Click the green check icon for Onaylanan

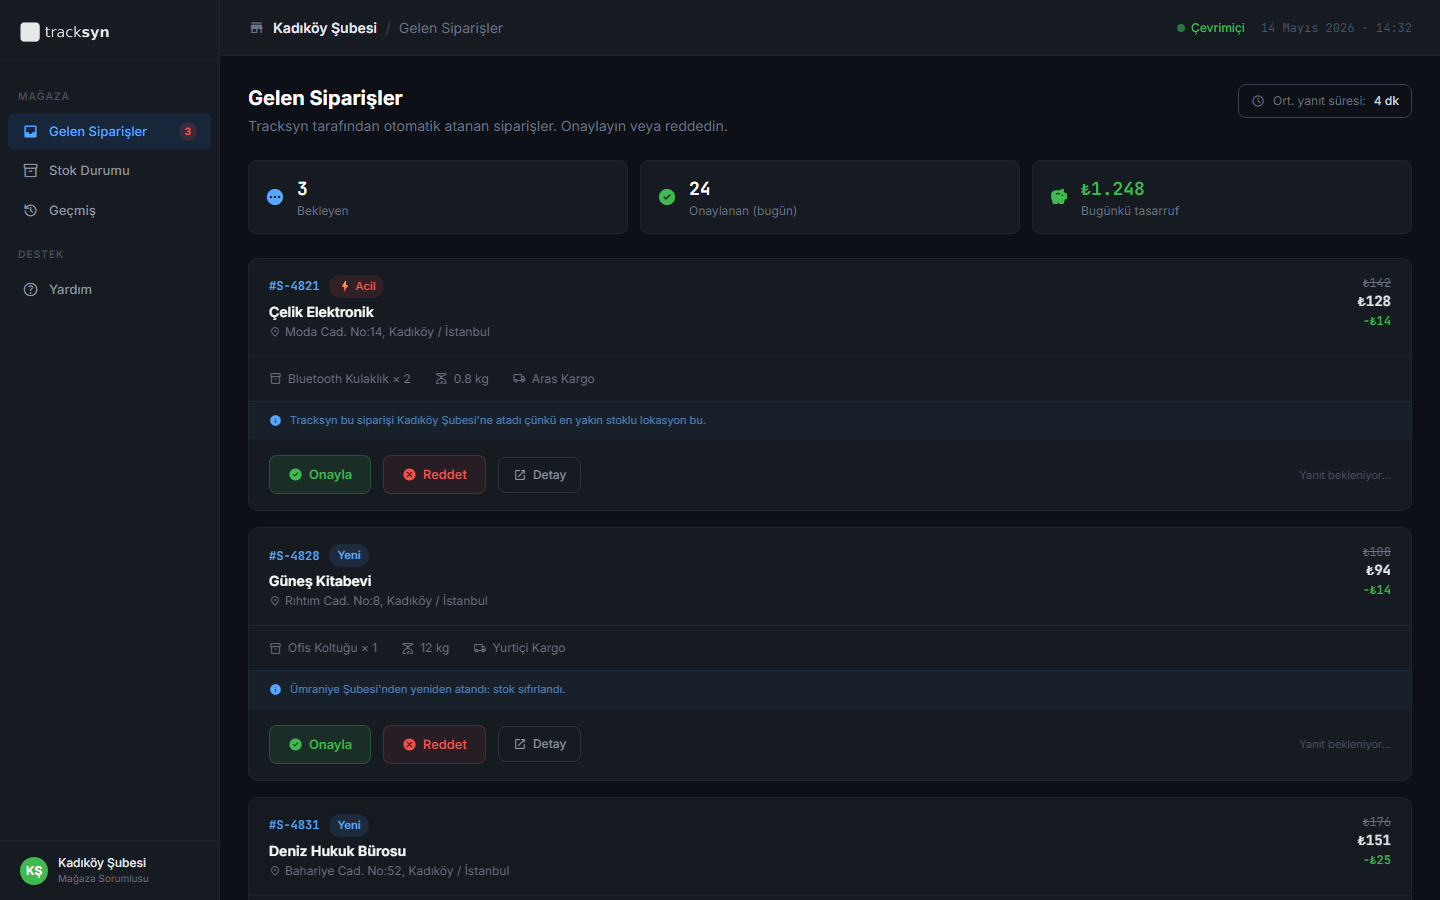coord(667,197)
